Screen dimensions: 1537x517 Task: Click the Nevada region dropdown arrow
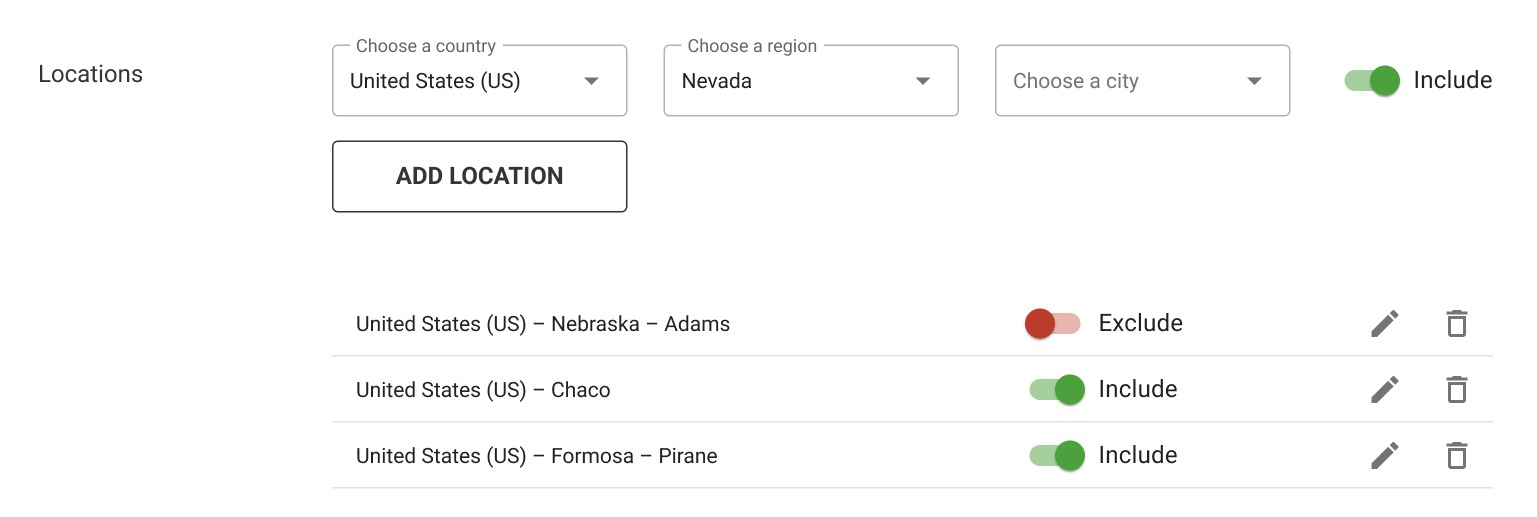924,81
